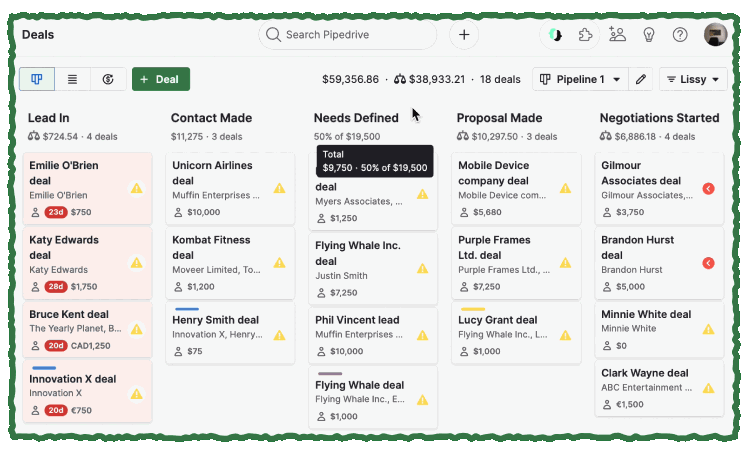Select the Proposal Made stage header
Viewport: 748px width, 453px height.
tap(499, 118)
